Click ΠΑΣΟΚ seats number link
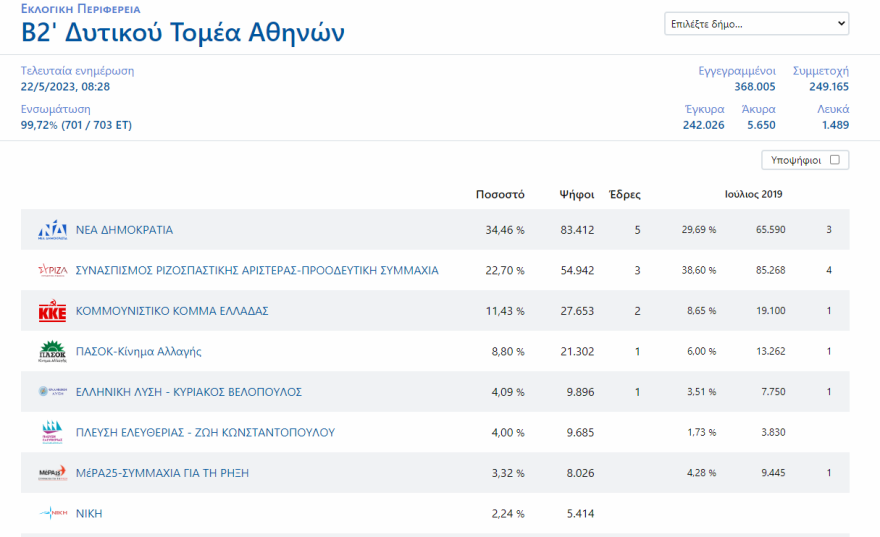 [x=637, y=352]
